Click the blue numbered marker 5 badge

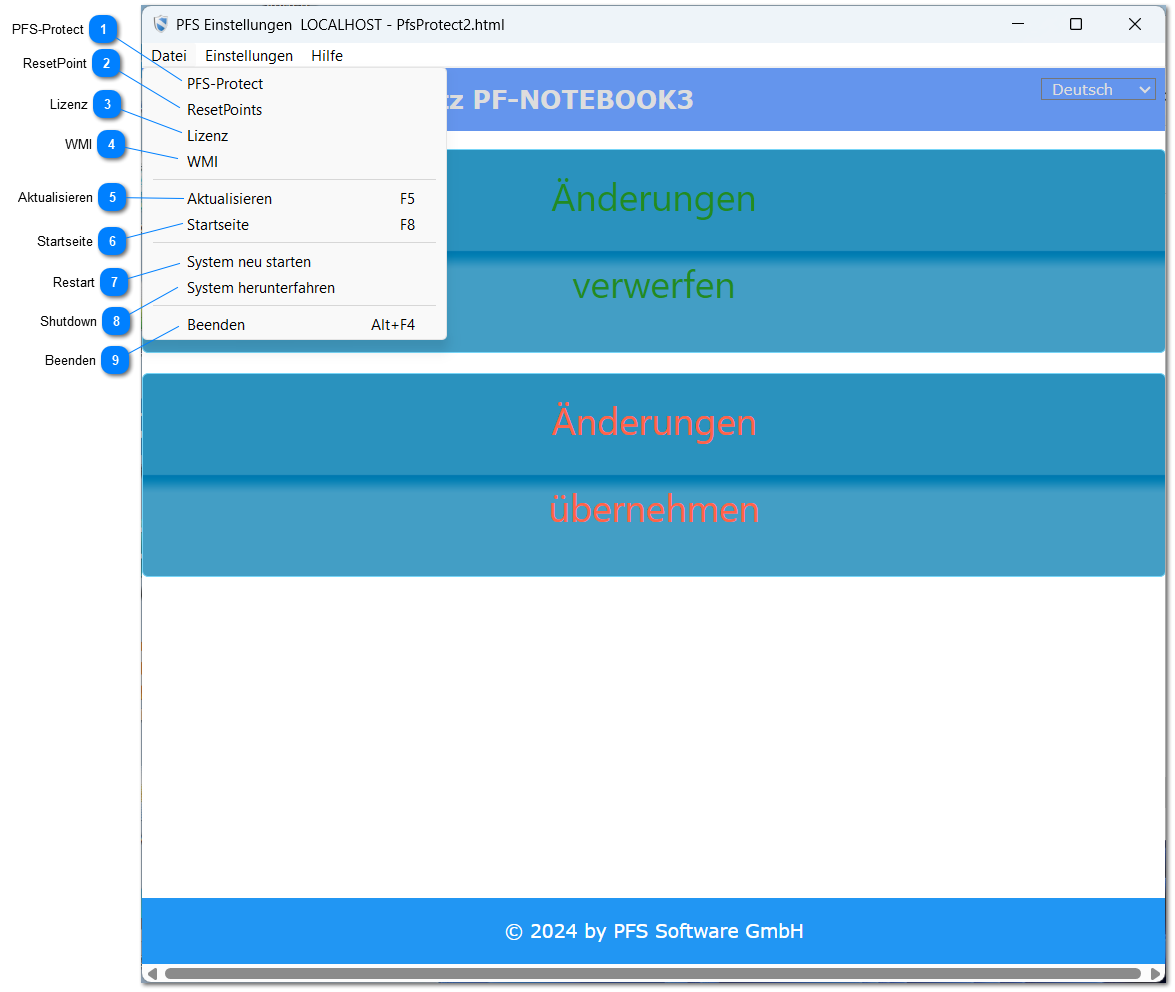[112, 198]
